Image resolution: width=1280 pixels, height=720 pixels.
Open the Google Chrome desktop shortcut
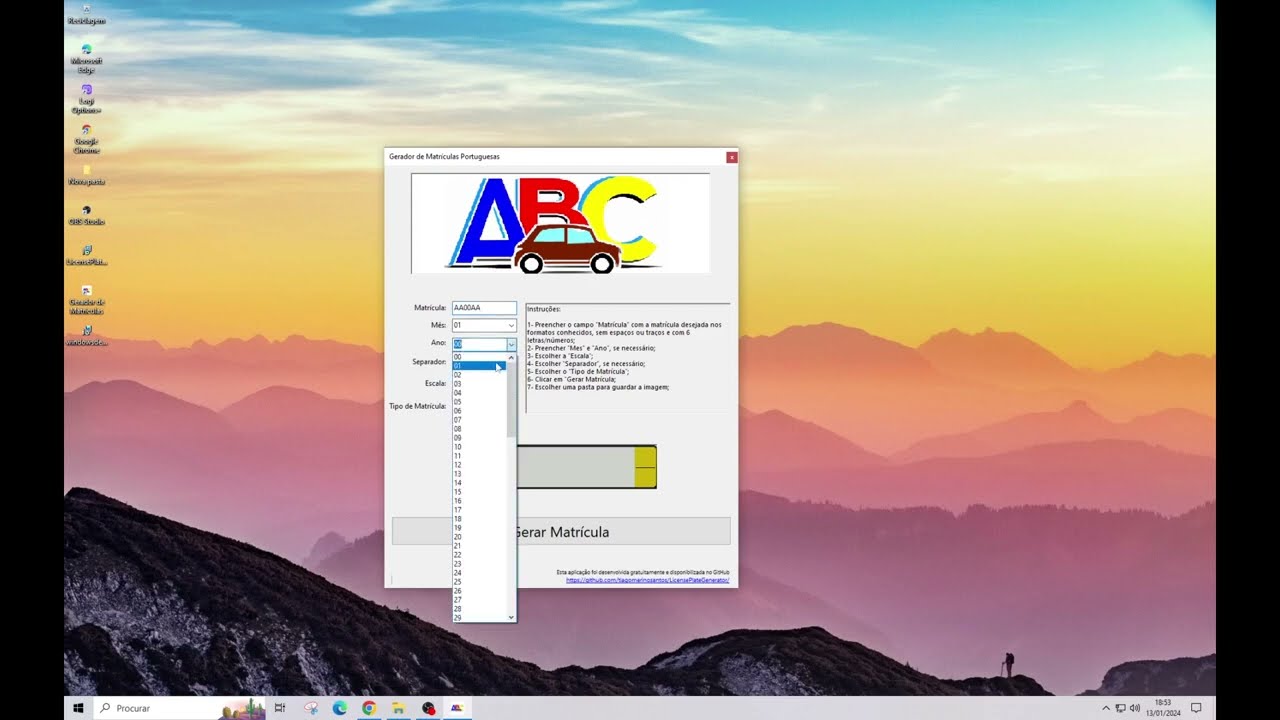click(87, 138)
